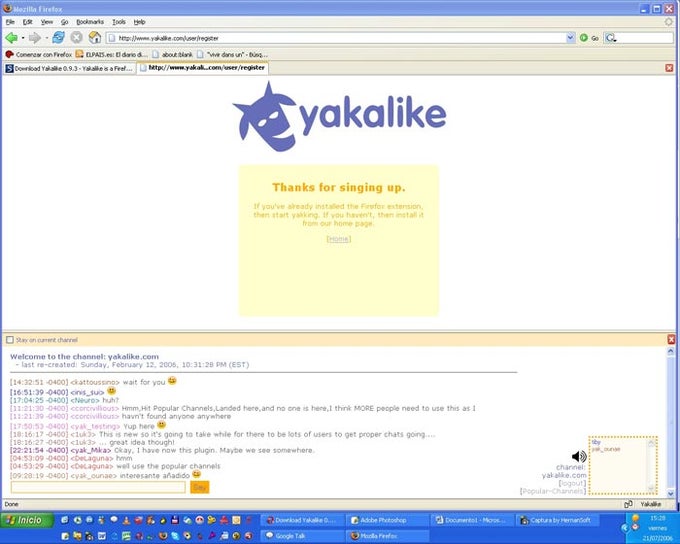Screen dimensions: 680x544
Task: Click the smiley in the inis_sui message
Action: 111,391
